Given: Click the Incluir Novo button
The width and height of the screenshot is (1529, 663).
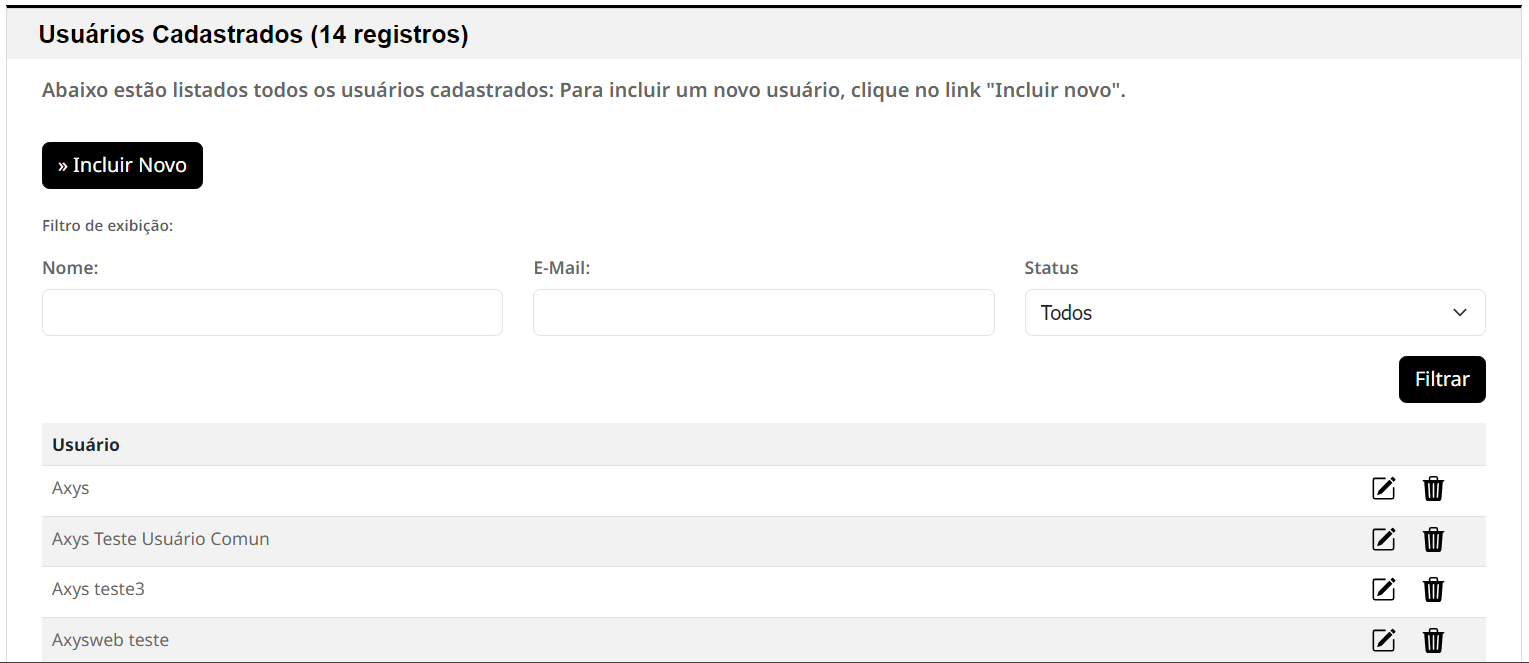Looking at the screenshot, I should point(122,165).
